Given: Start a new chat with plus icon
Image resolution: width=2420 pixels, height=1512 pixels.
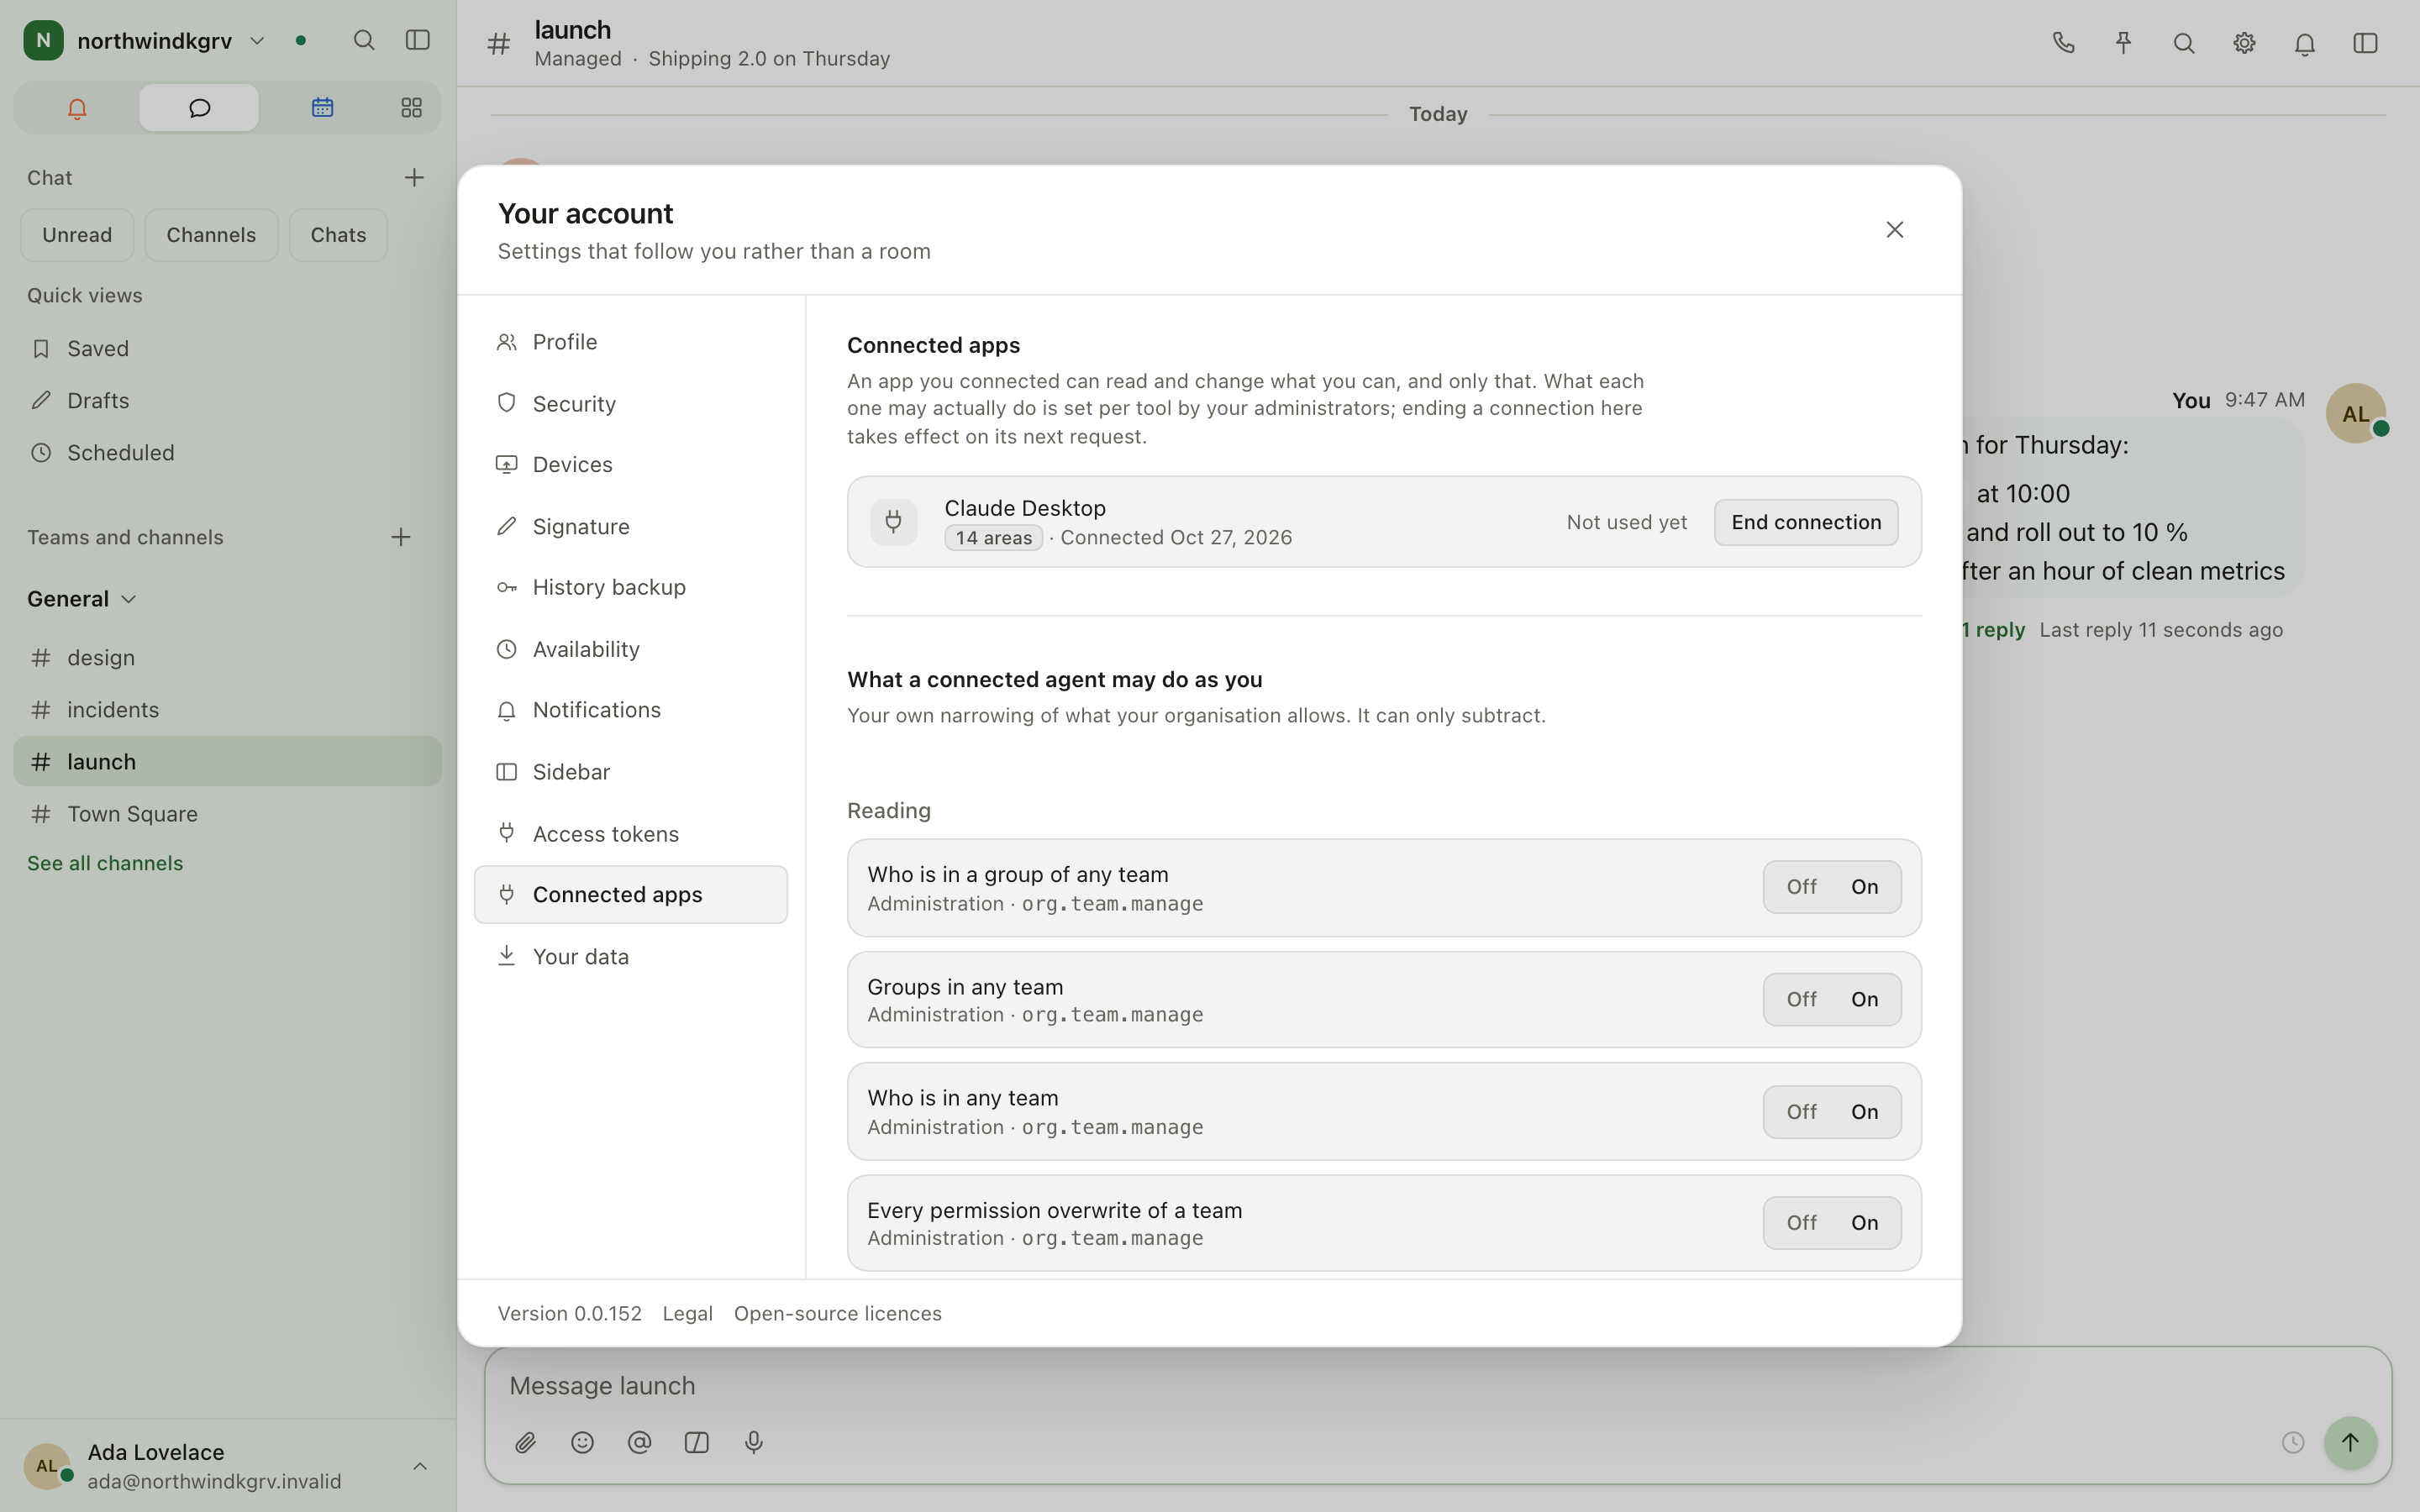Looking at the screenshot, I should click(414, 178).
